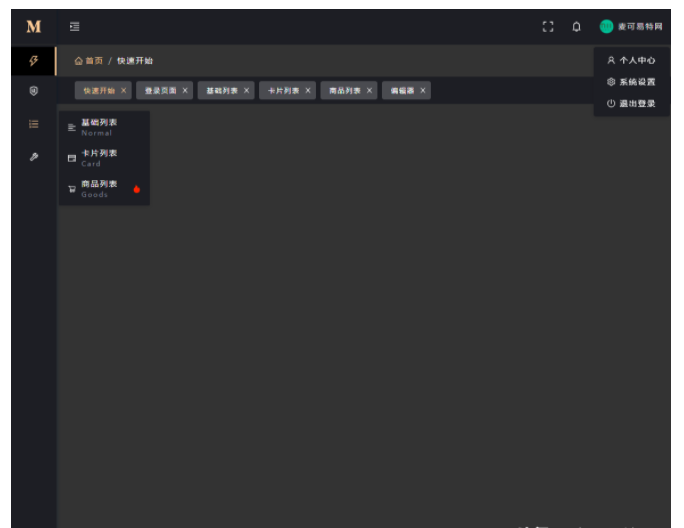Close the 登录页面 tab
The height and width of the screenshot is (528, 684).
(185, 90)
